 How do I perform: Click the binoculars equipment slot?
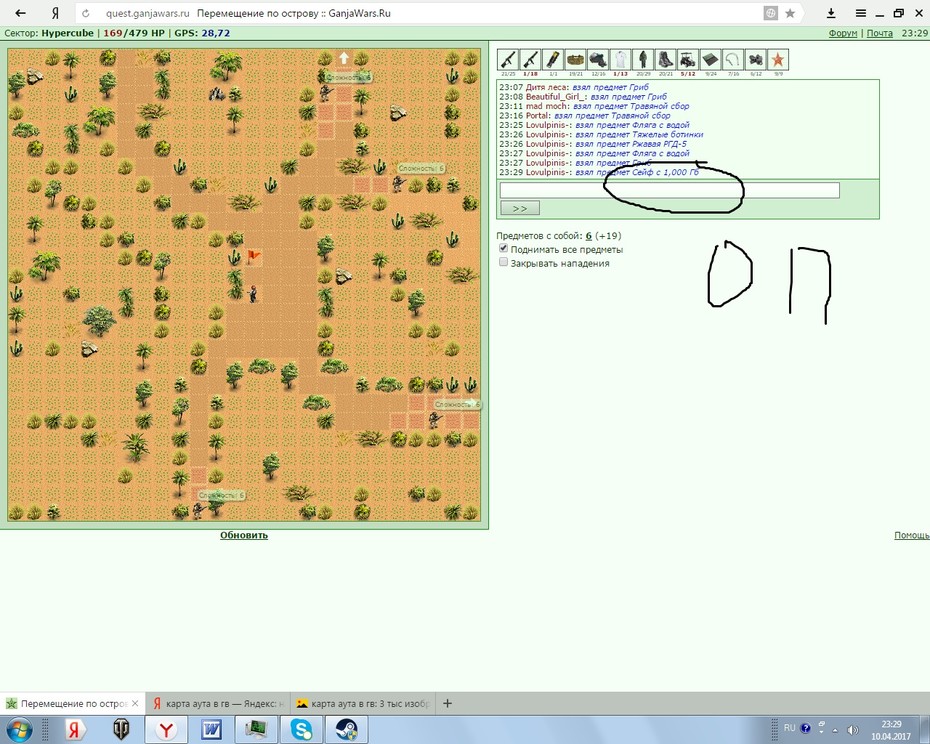point(756,60)
